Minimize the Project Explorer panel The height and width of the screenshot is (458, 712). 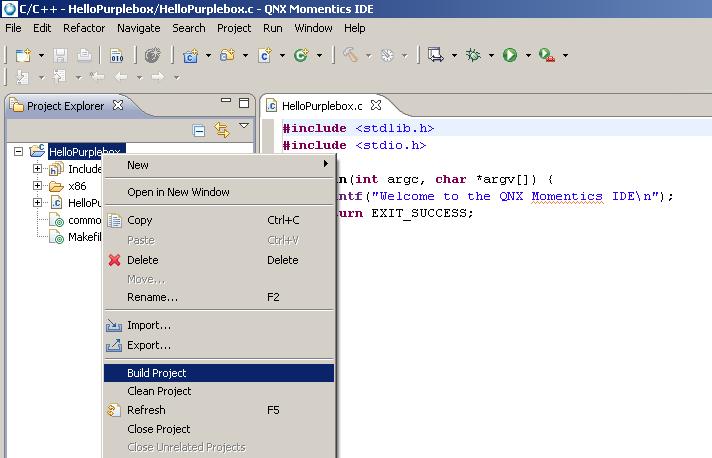226,101
